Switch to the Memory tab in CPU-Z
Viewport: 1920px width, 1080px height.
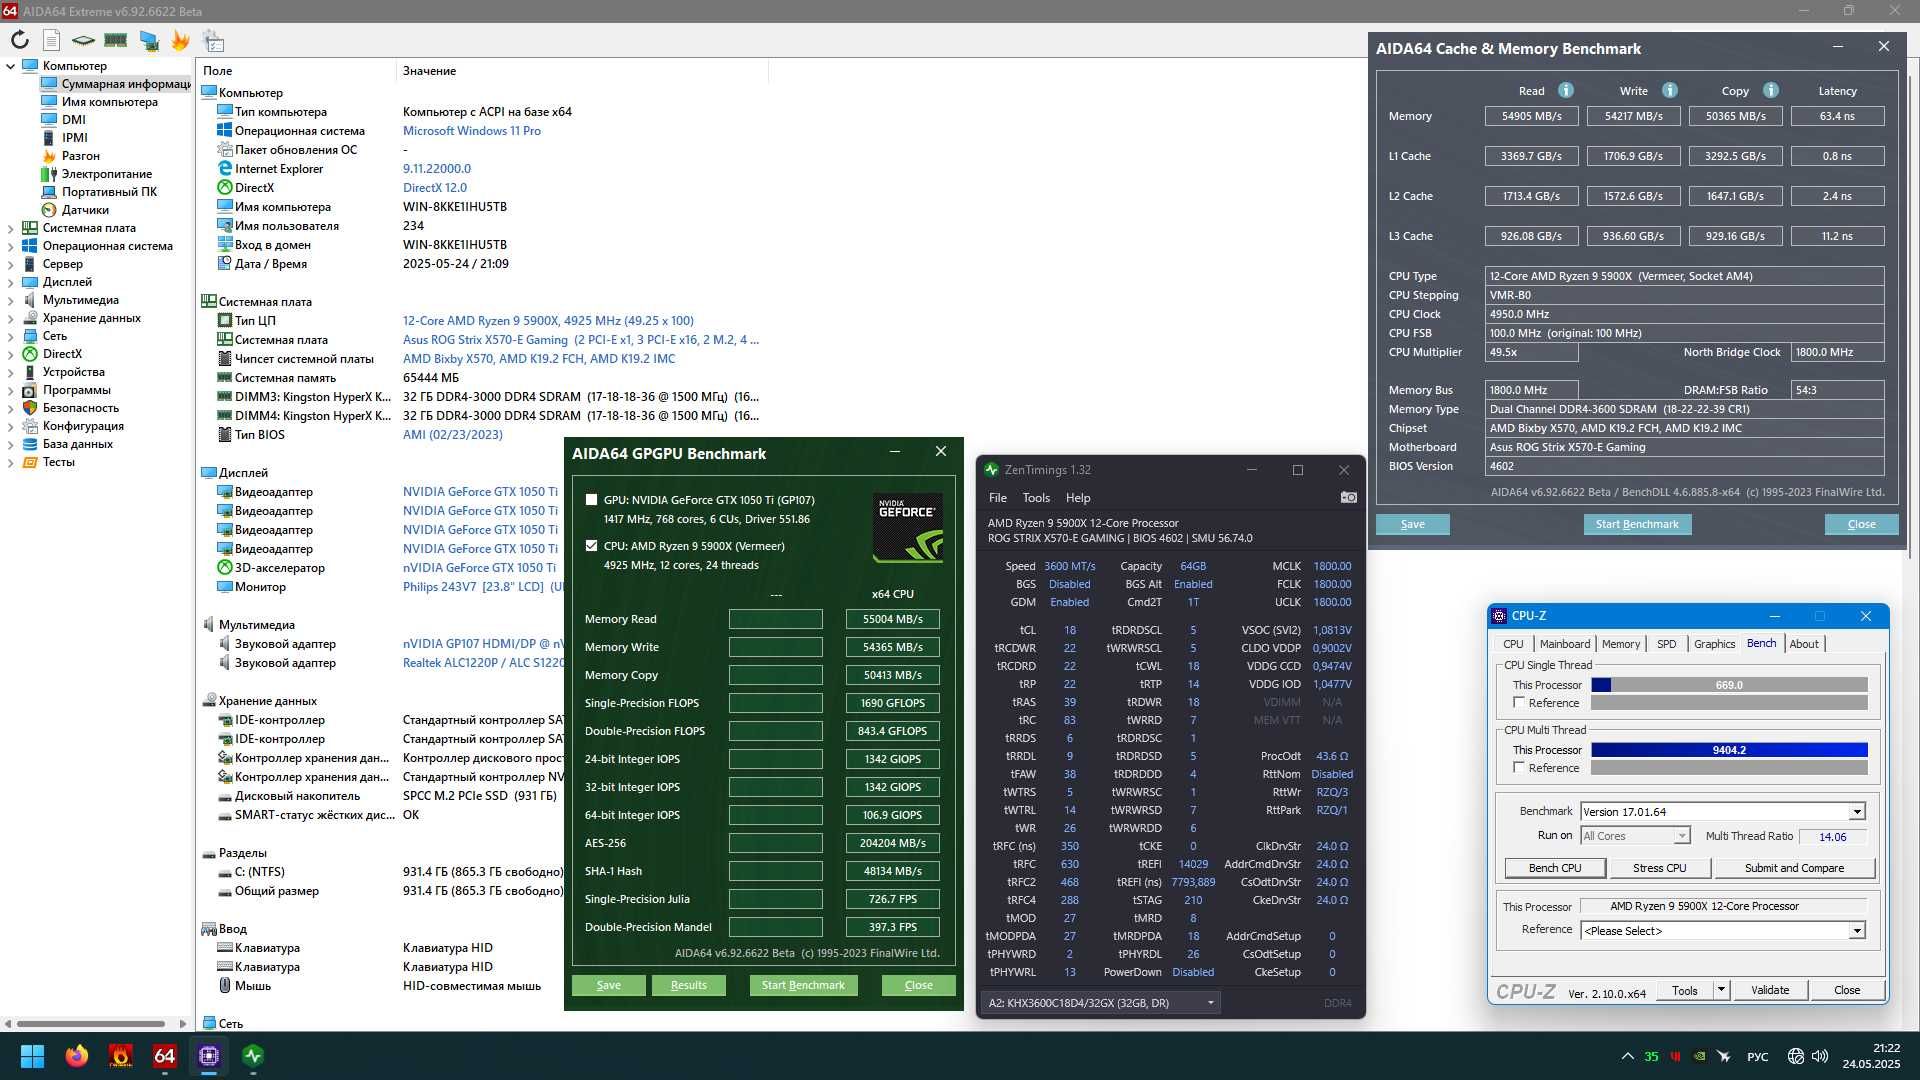click(1620, 644)
